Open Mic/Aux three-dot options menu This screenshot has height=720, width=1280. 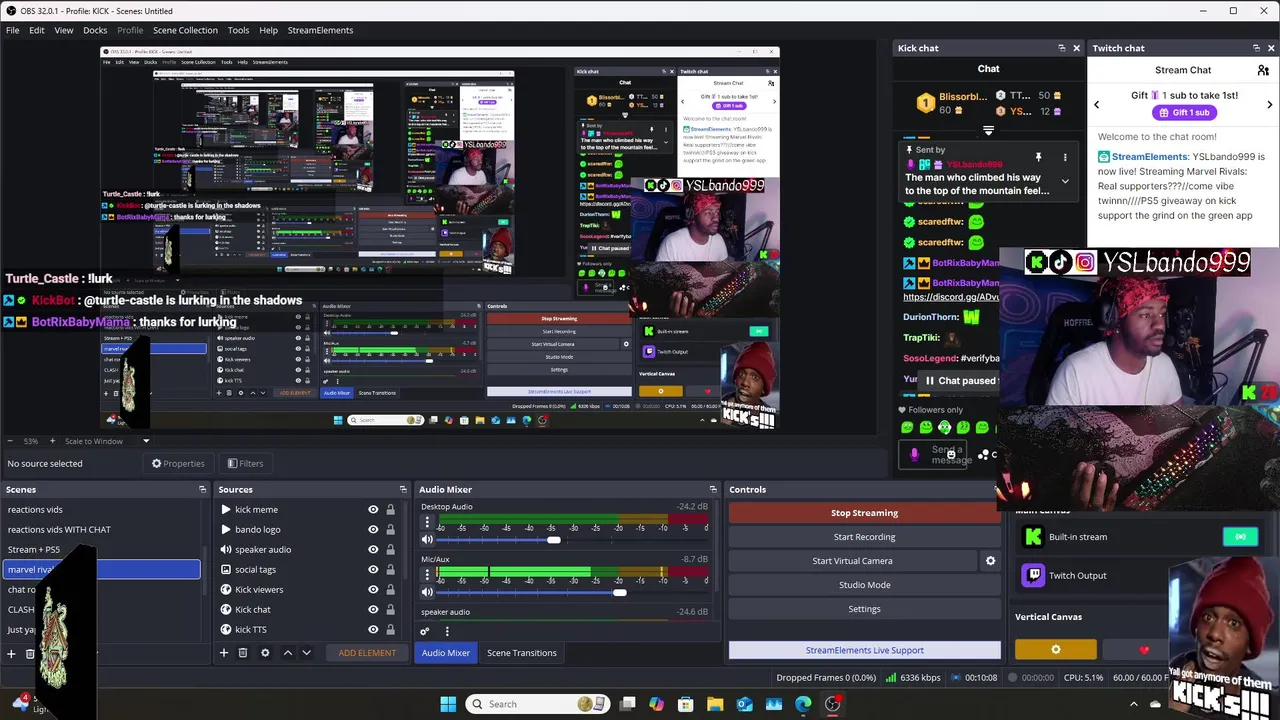[x=427, y=575]
